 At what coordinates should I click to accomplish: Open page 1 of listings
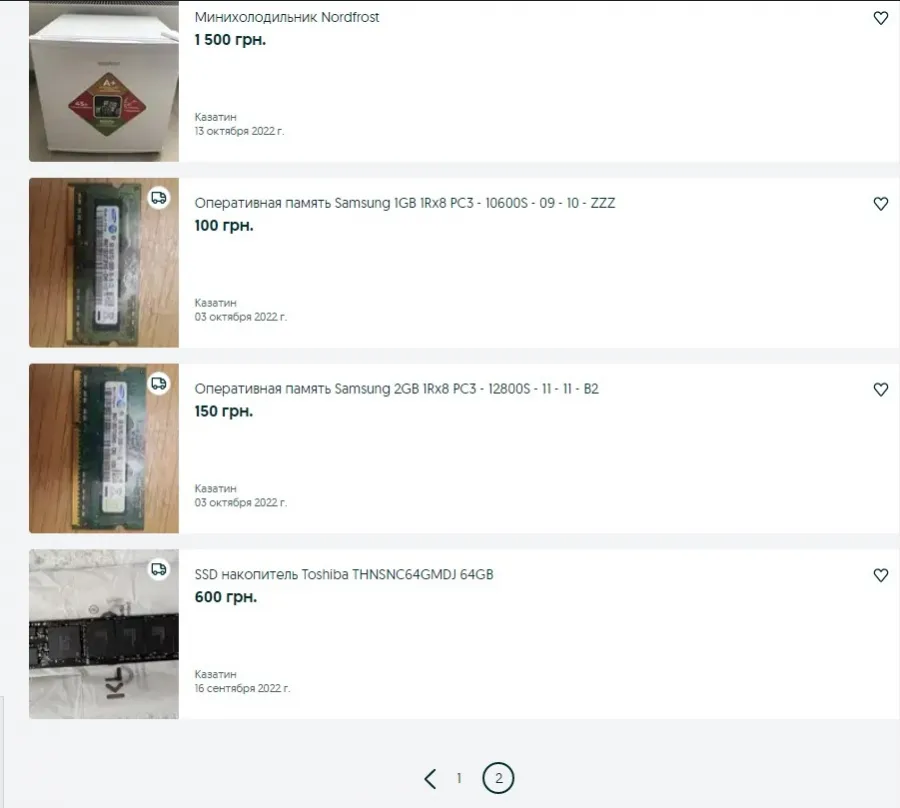pyautogui.click(x=459, y=778)
